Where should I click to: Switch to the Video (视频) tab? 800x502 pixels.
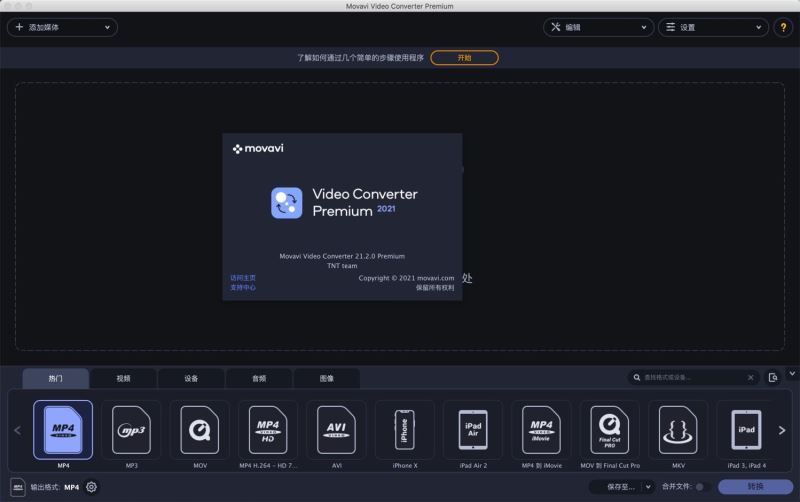pos(123,379)
